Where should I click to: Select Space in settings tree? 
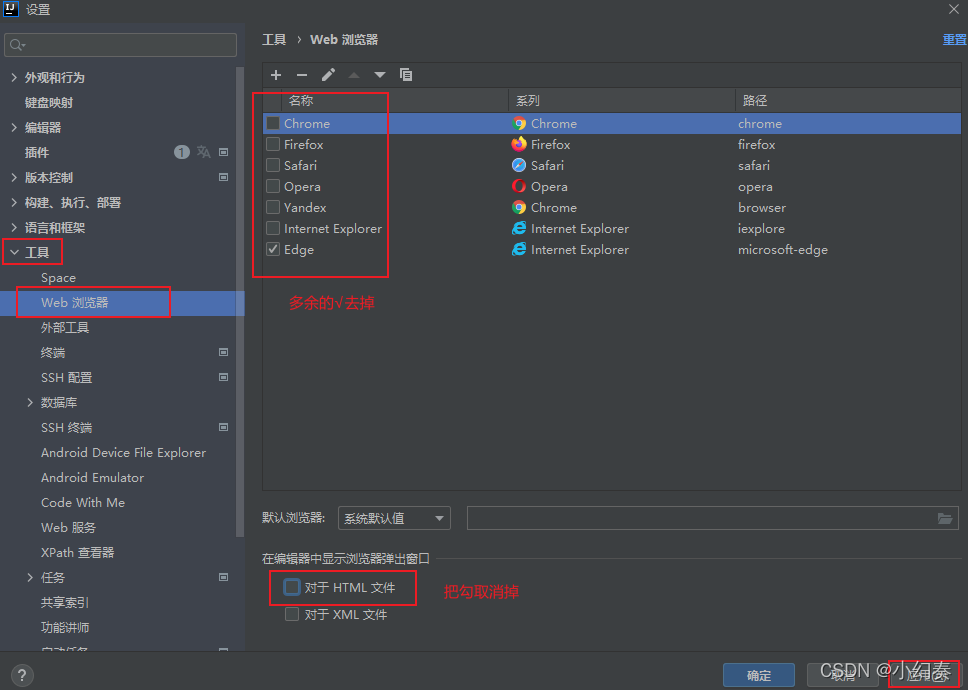pyautogui.click(x=59, y=278)
